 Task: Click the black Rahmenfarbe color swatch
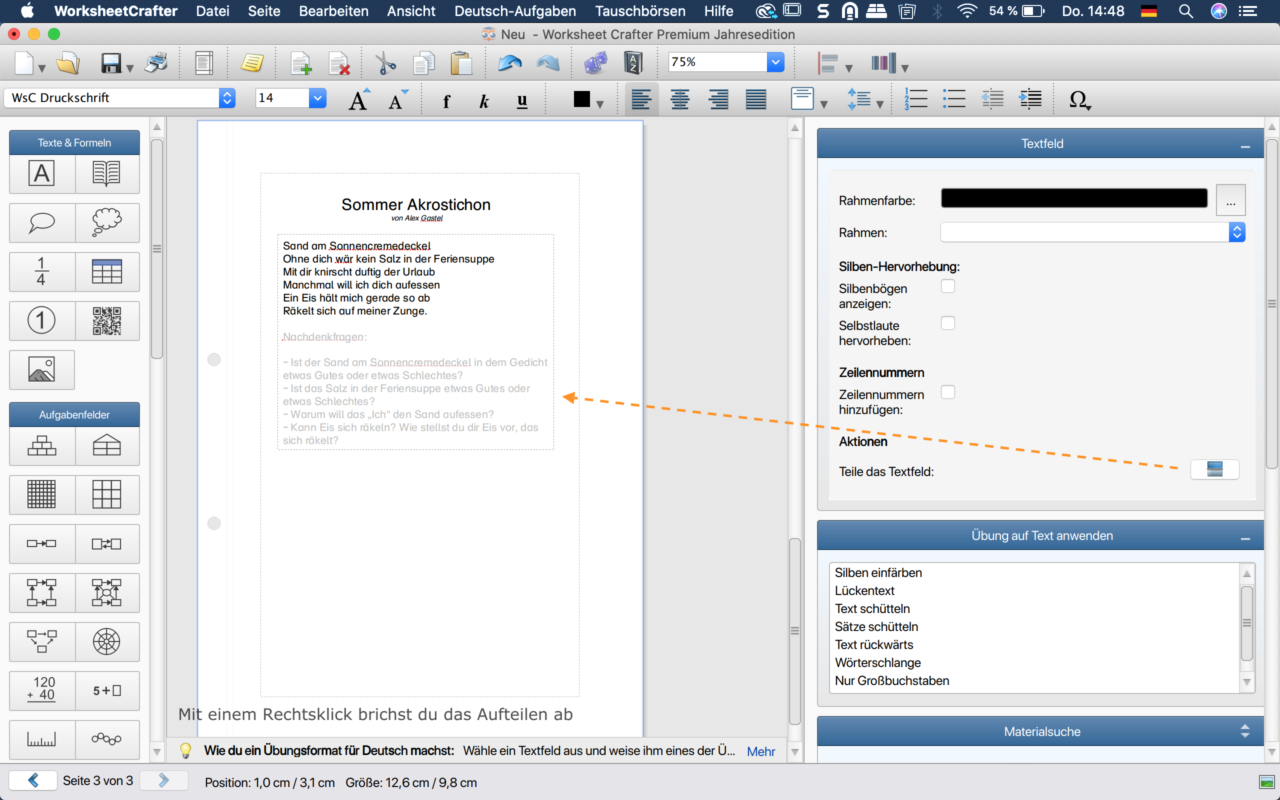[1074, 198]
